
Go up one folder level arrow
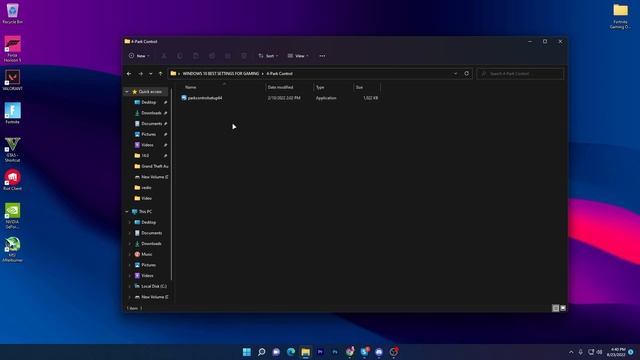(160, 74)
